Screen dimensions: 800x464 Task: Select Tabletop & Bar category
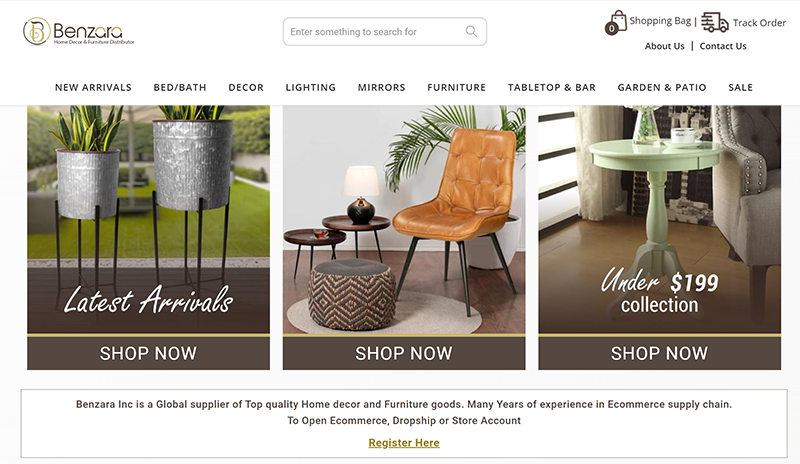(x=552, y=87)
